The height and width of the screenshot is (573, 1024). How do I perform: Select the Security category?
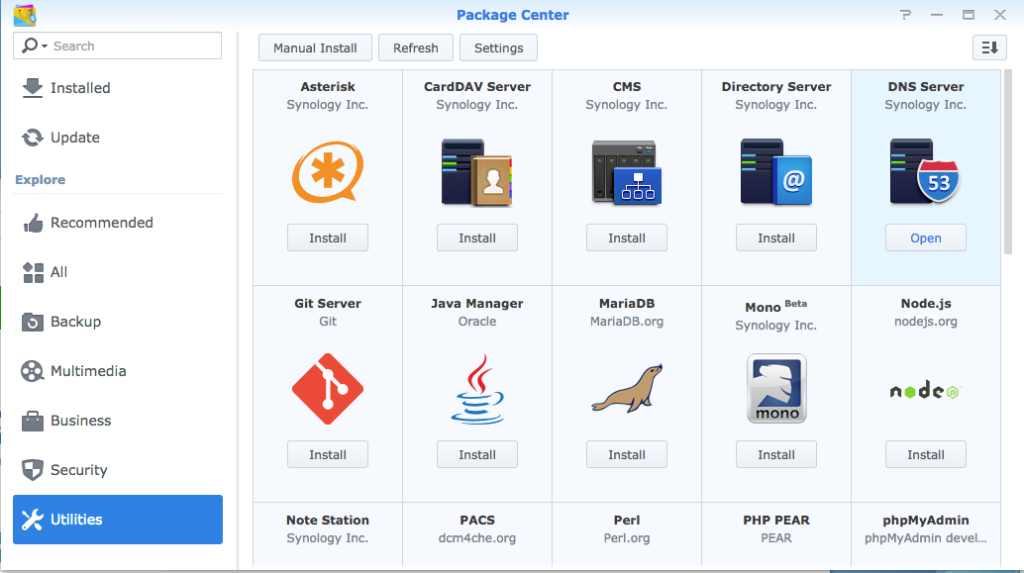point(118,470)
